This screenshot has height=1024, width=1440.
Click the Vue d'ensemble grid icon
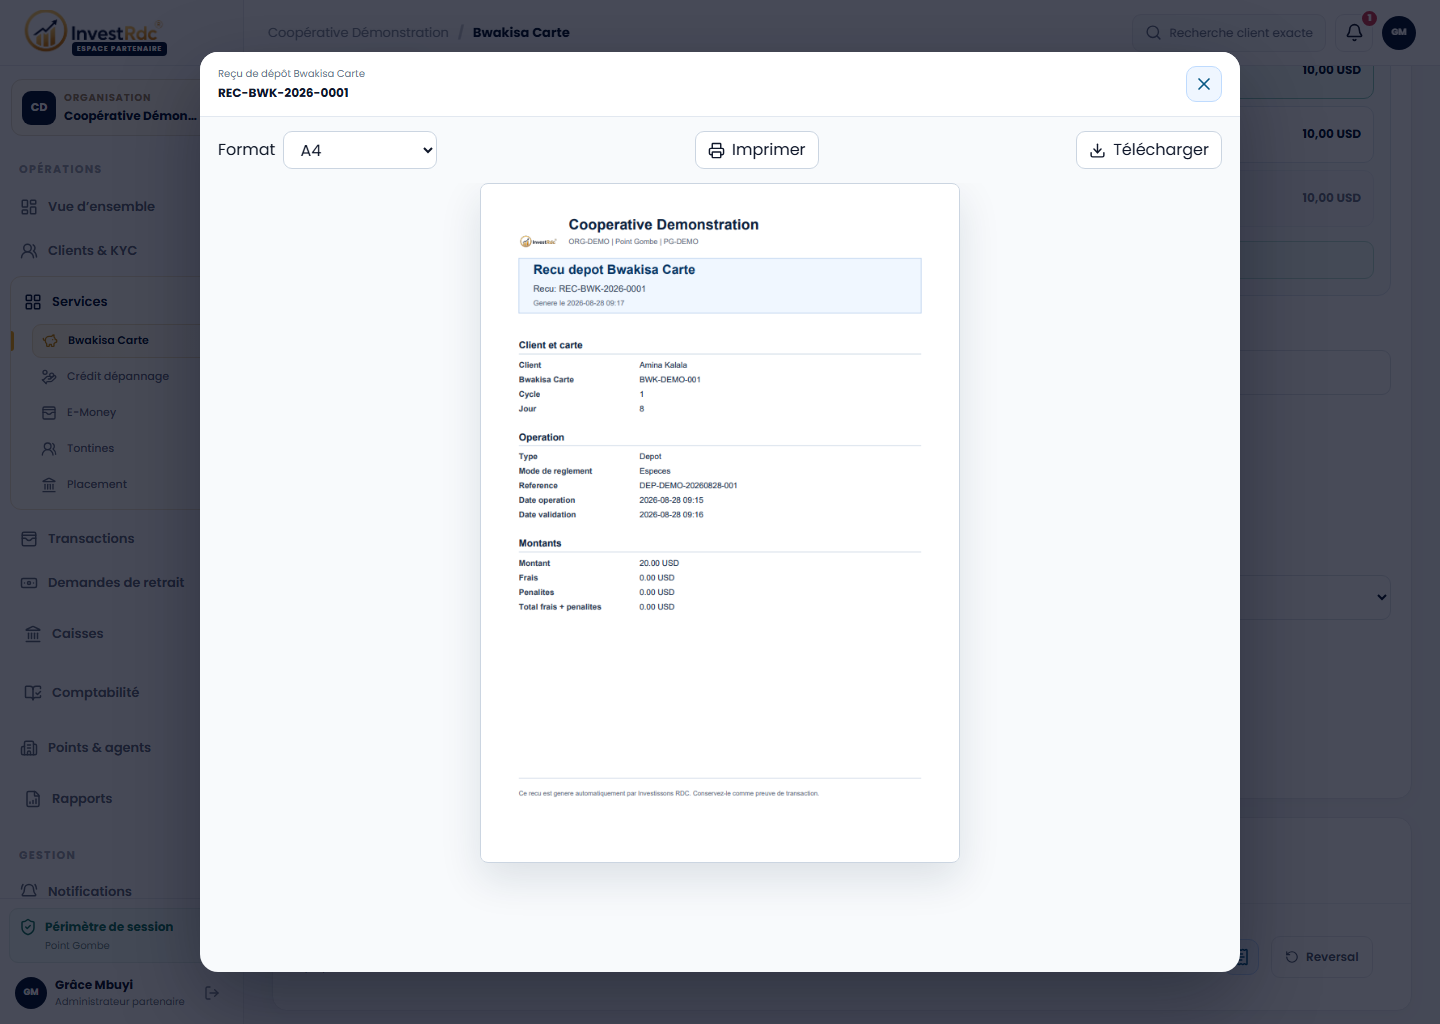tap(29, 207)
